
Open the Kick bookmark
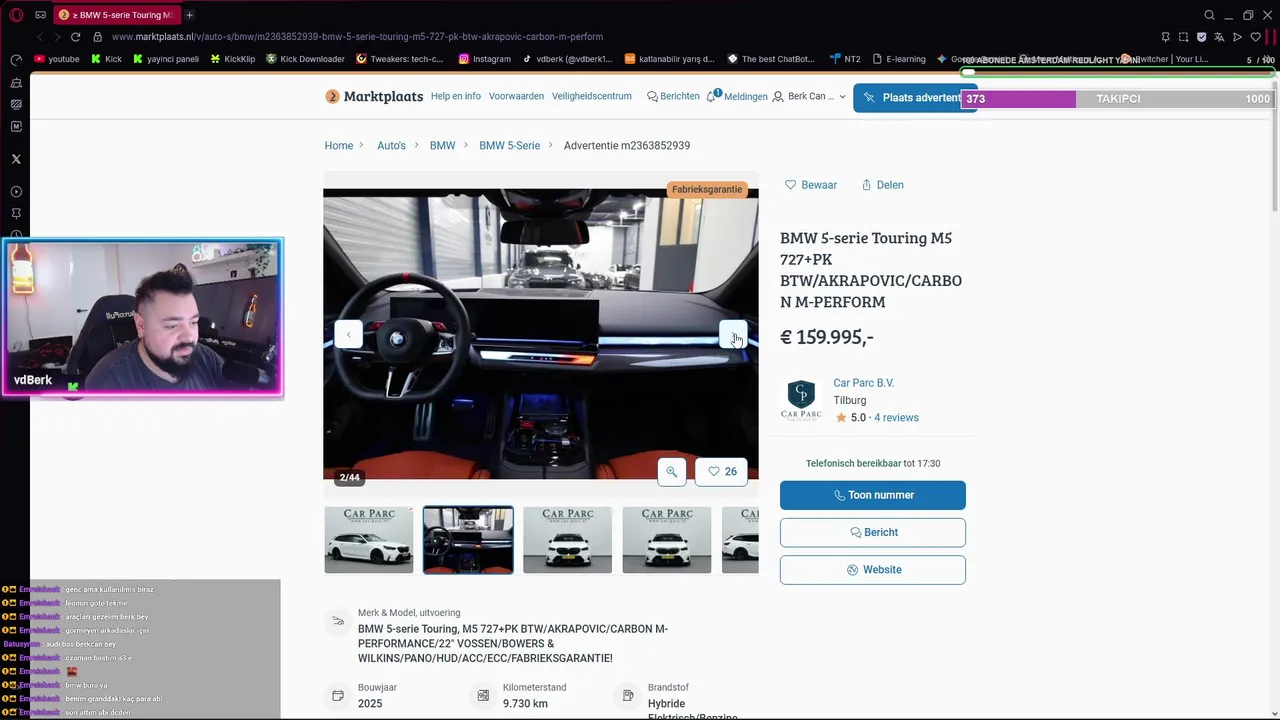click(106, 59)
